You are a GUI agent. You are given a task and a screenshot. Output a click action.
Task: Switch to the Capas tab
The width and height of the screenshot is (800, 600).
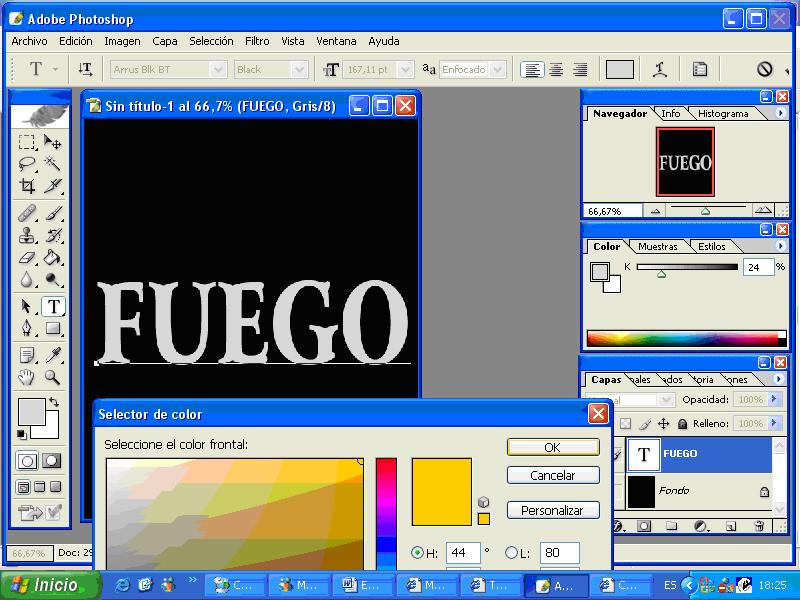(607, 379)
